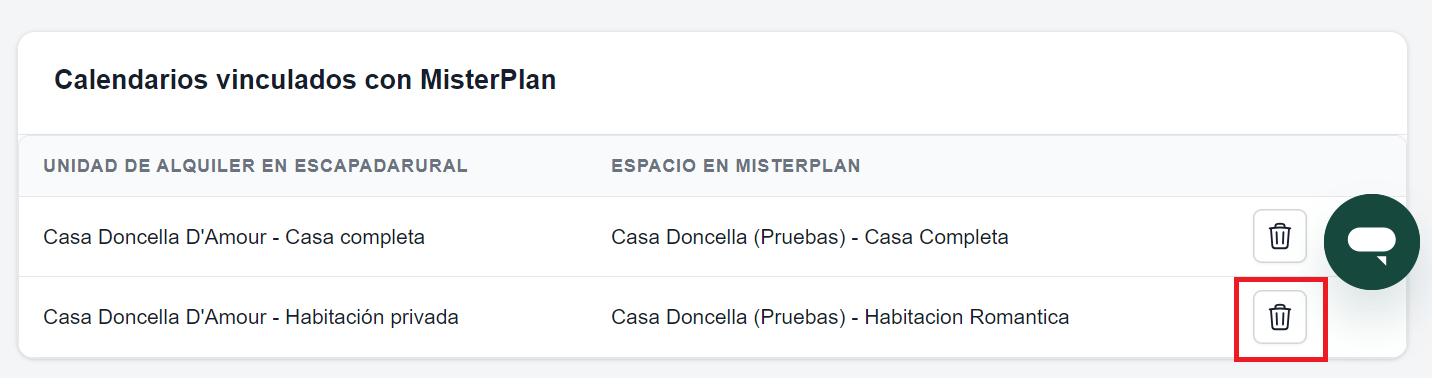Delete the Casa completa calendar link

1280,236
